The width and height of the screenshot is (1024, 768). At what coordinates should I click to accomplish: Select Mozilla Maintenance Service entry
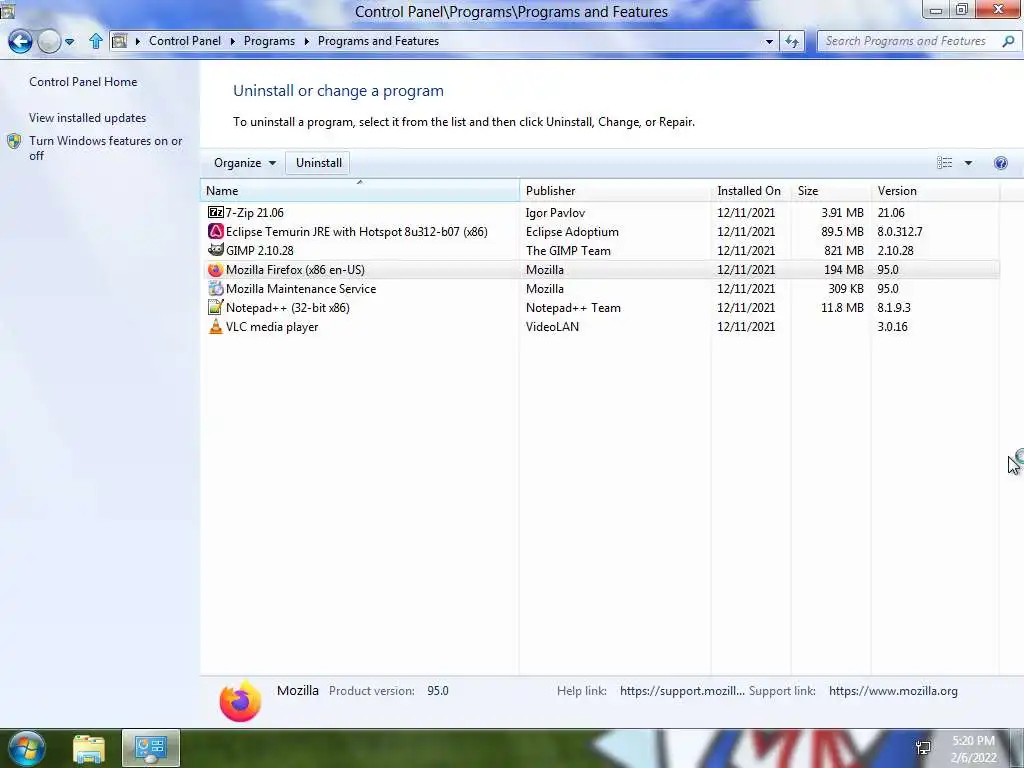[x=600, y=289]
